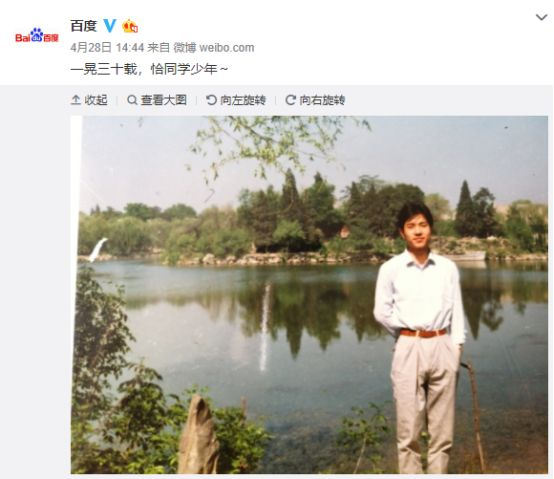Rotate the photo left with 向左旋转
The width and height of the screenshot is (554, 479).
[236, 100]
